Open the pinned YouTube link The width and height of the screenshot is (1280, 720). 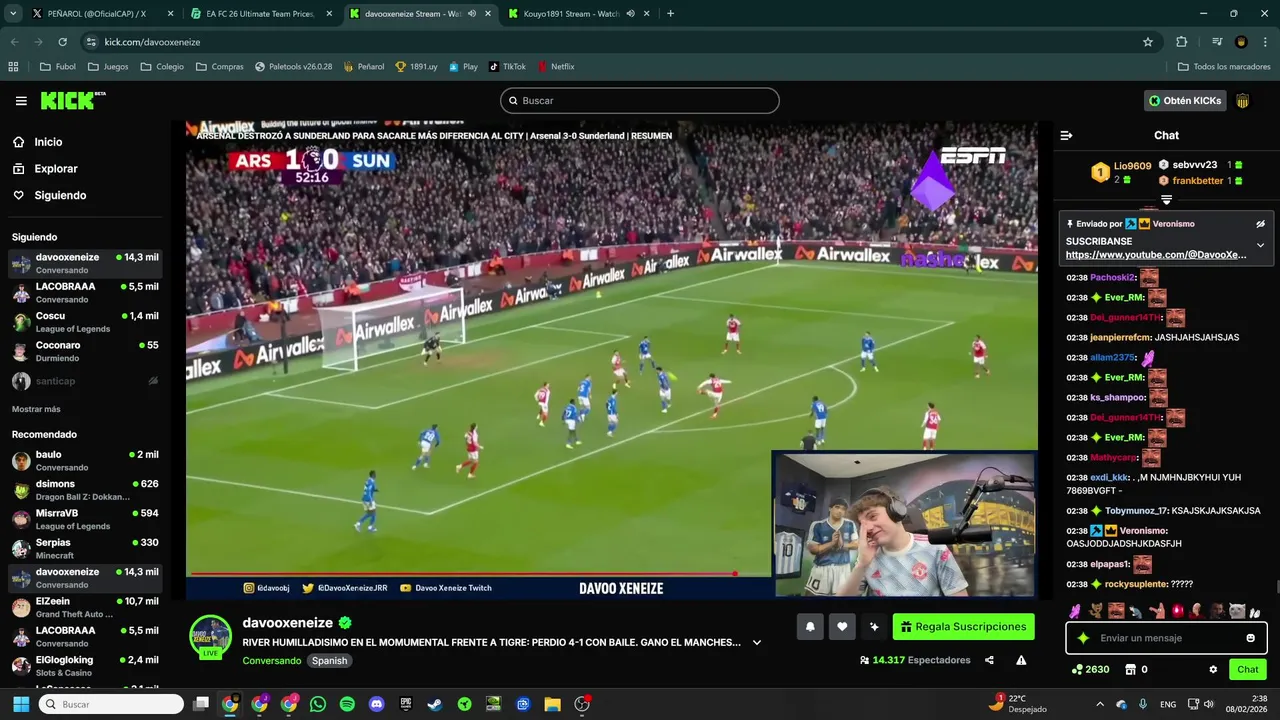point(1156,255)
